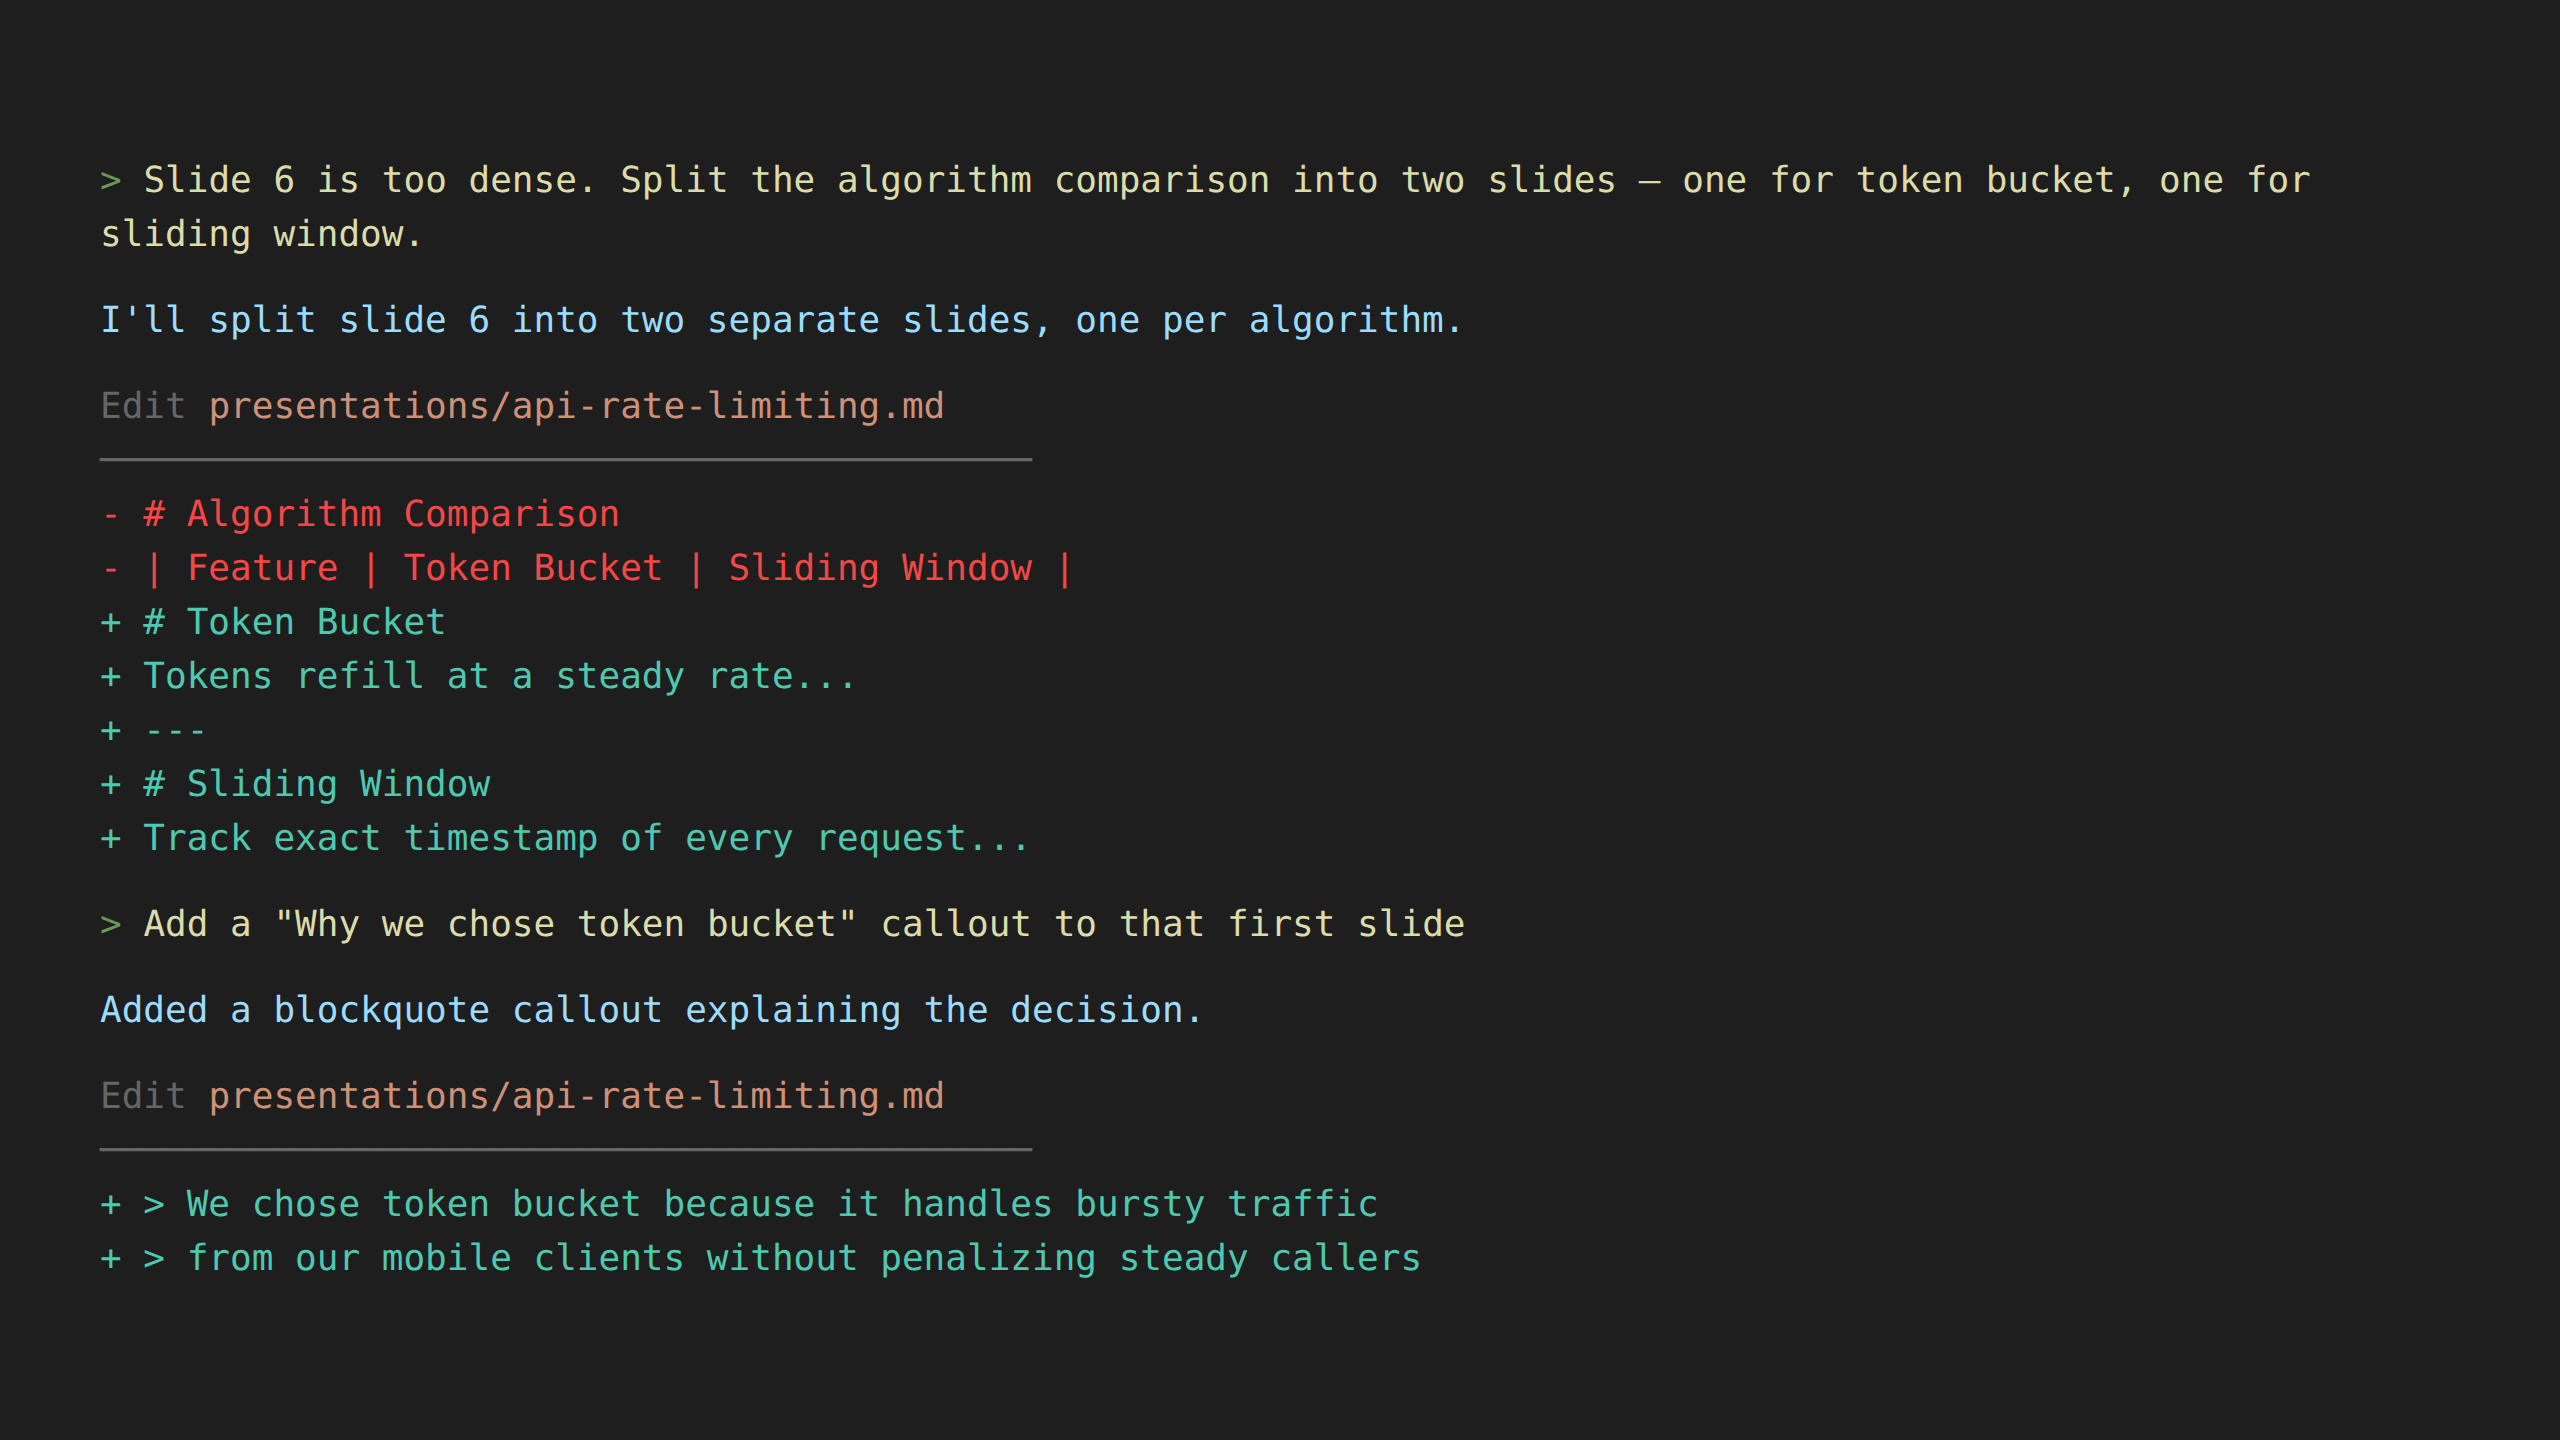Click the removed table header line with Feature column
The image size is (2560, 1440).
pos(608,569)
